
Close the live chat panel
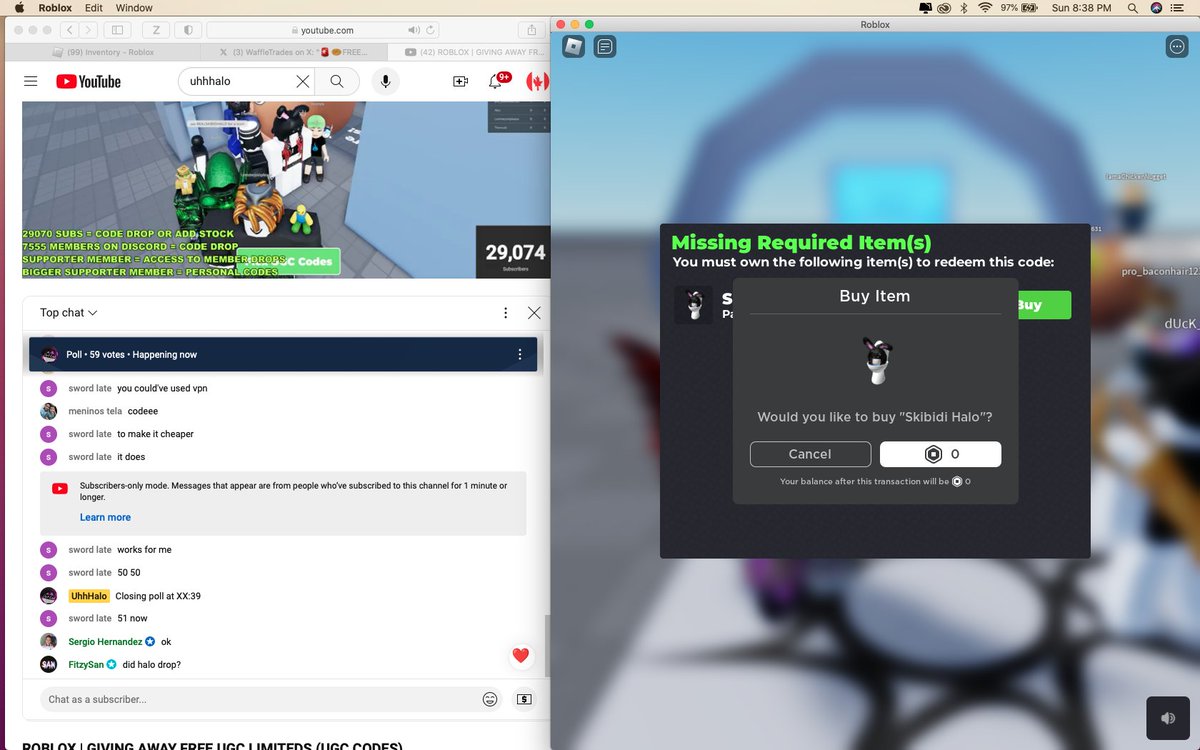534,313
